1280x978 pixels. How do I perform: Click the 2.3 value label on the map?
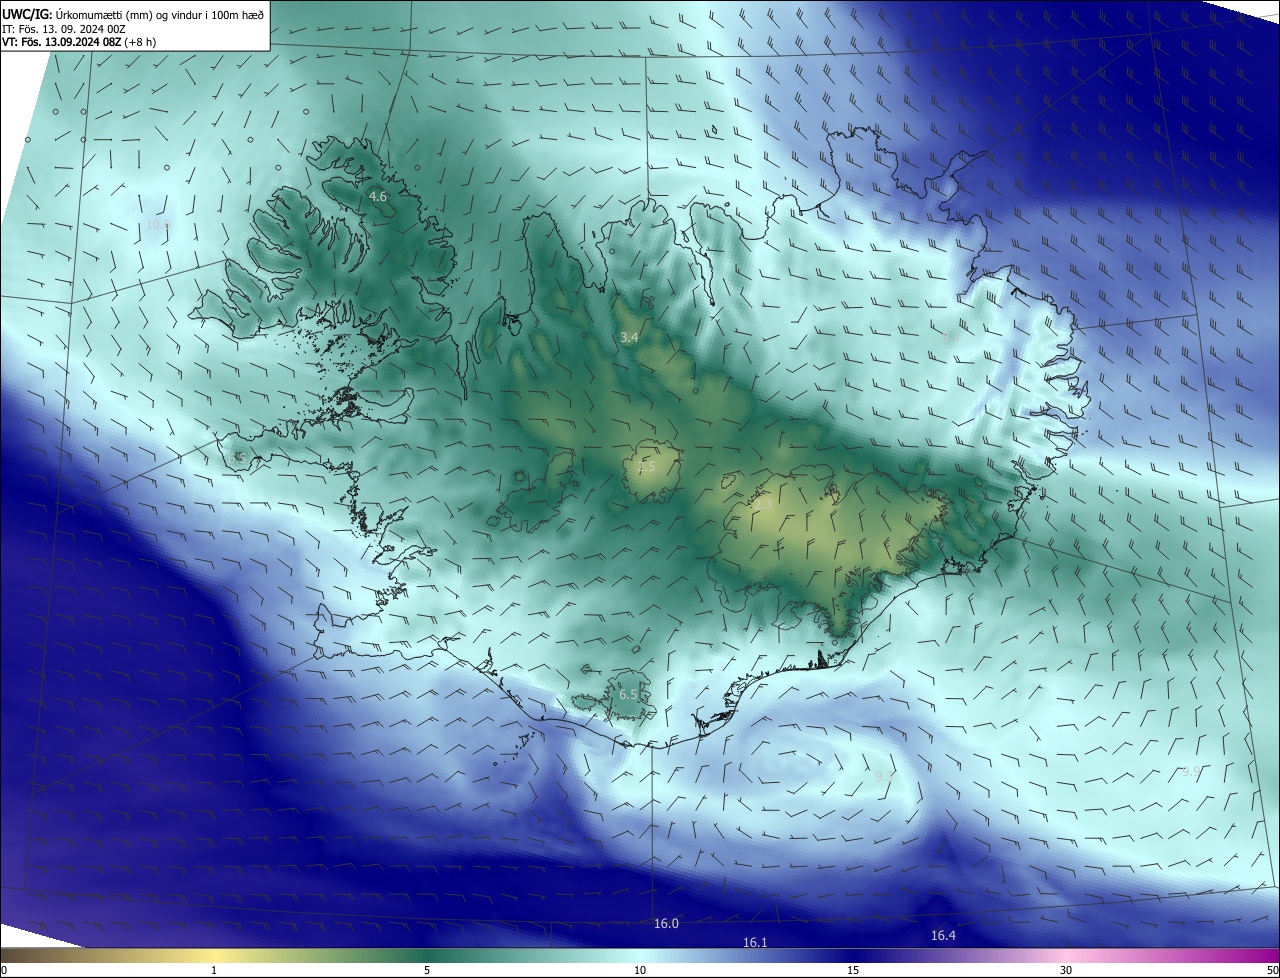point(762,507)
